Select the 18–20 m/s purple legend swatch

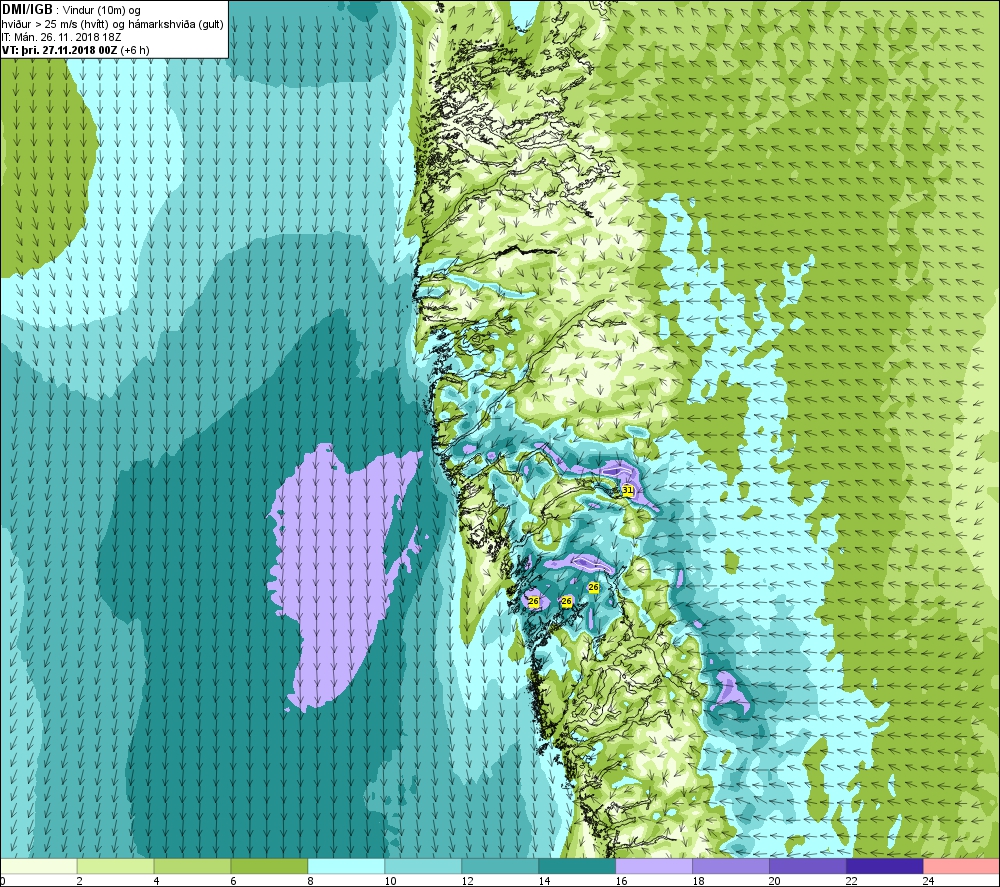[731, 866]
